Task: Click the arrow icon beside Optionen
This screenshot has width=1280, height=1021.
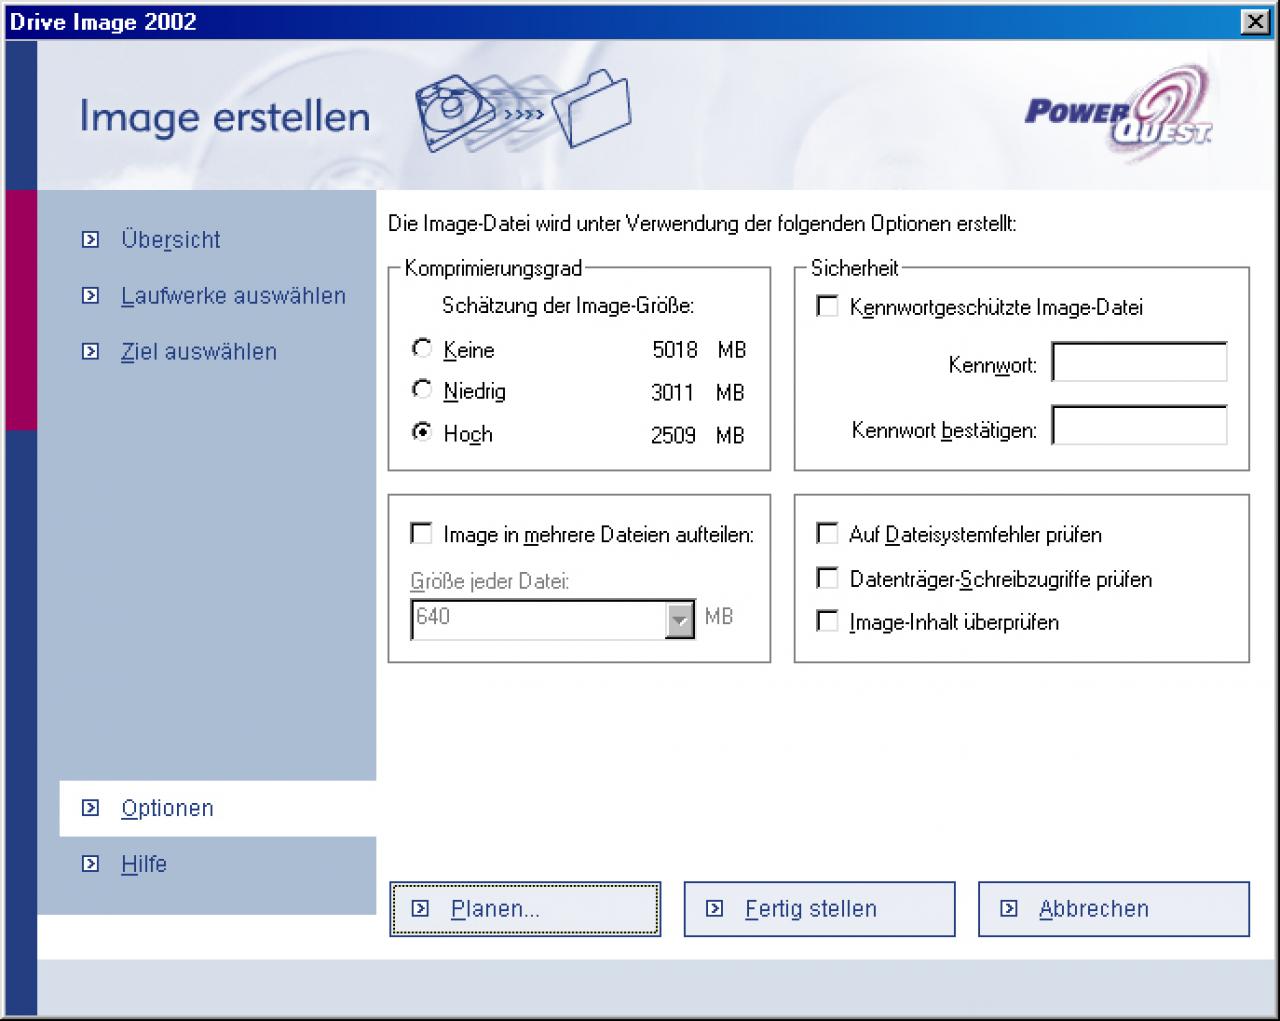Action: [91, 808]
